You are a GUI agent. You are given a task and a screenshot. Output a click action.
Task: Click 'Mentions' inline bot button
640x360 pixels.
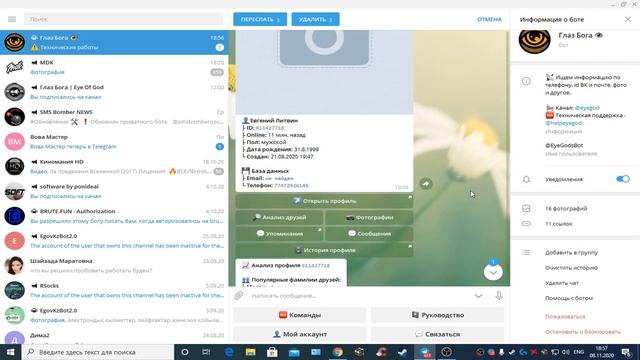coord(279,233)
